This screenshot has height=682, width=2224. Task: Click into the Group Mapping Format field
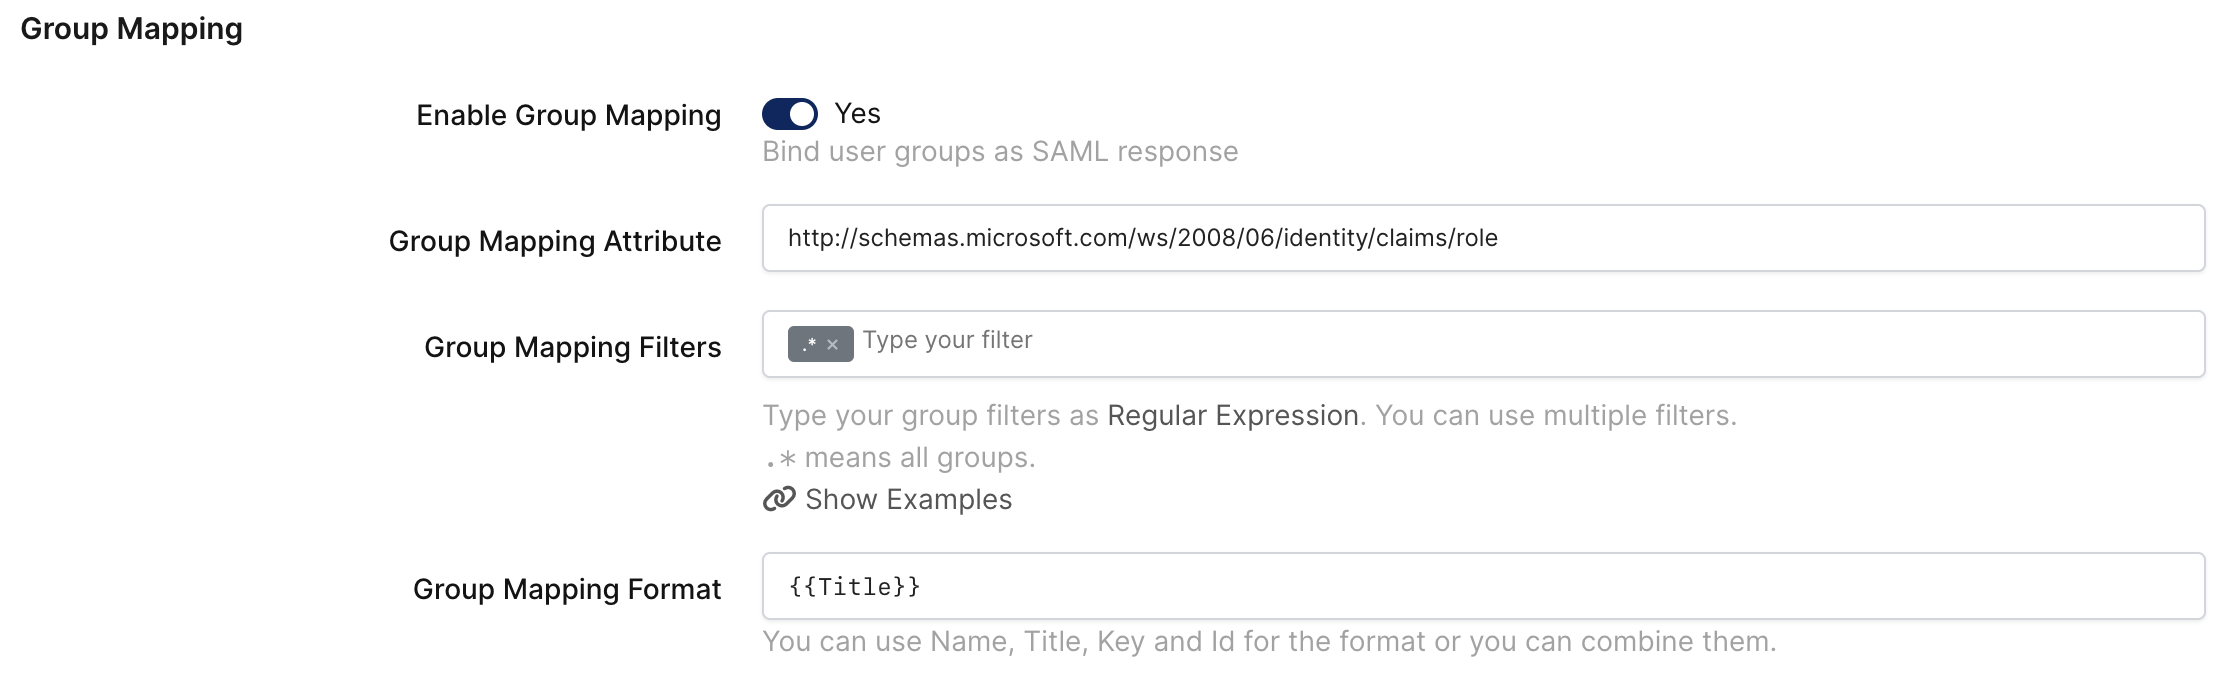[1483, 586]
